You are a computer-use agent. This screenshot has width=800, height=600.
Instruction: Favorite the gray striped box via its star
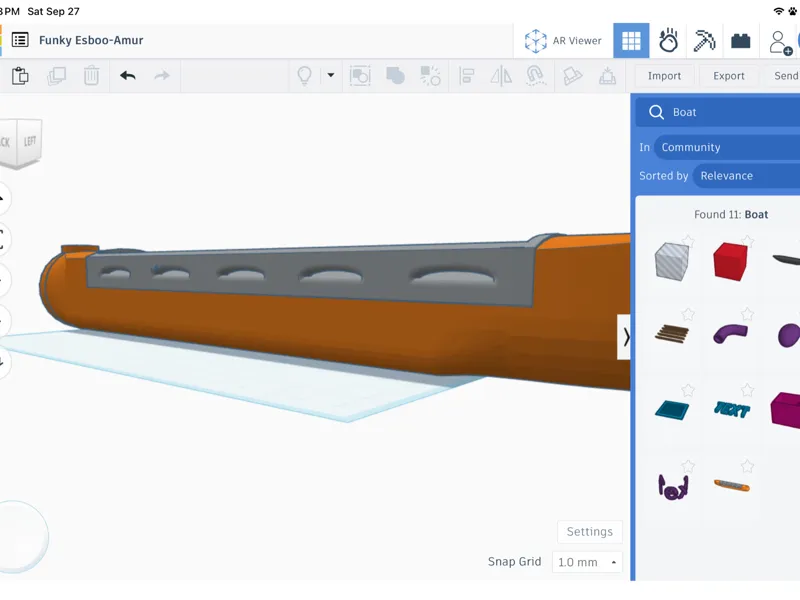click(688, 240)
